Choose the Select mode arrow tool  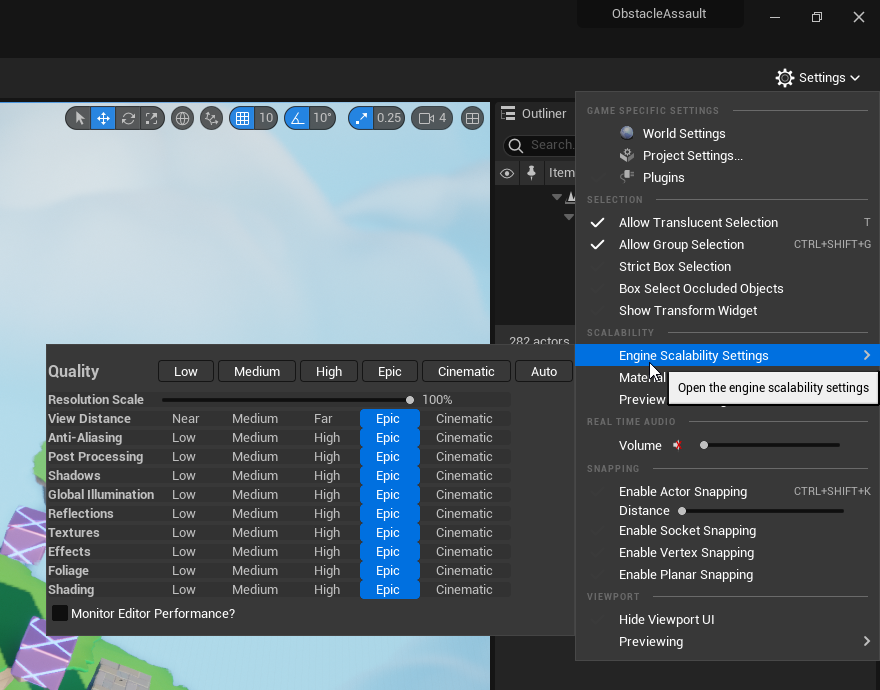point(80,118)
